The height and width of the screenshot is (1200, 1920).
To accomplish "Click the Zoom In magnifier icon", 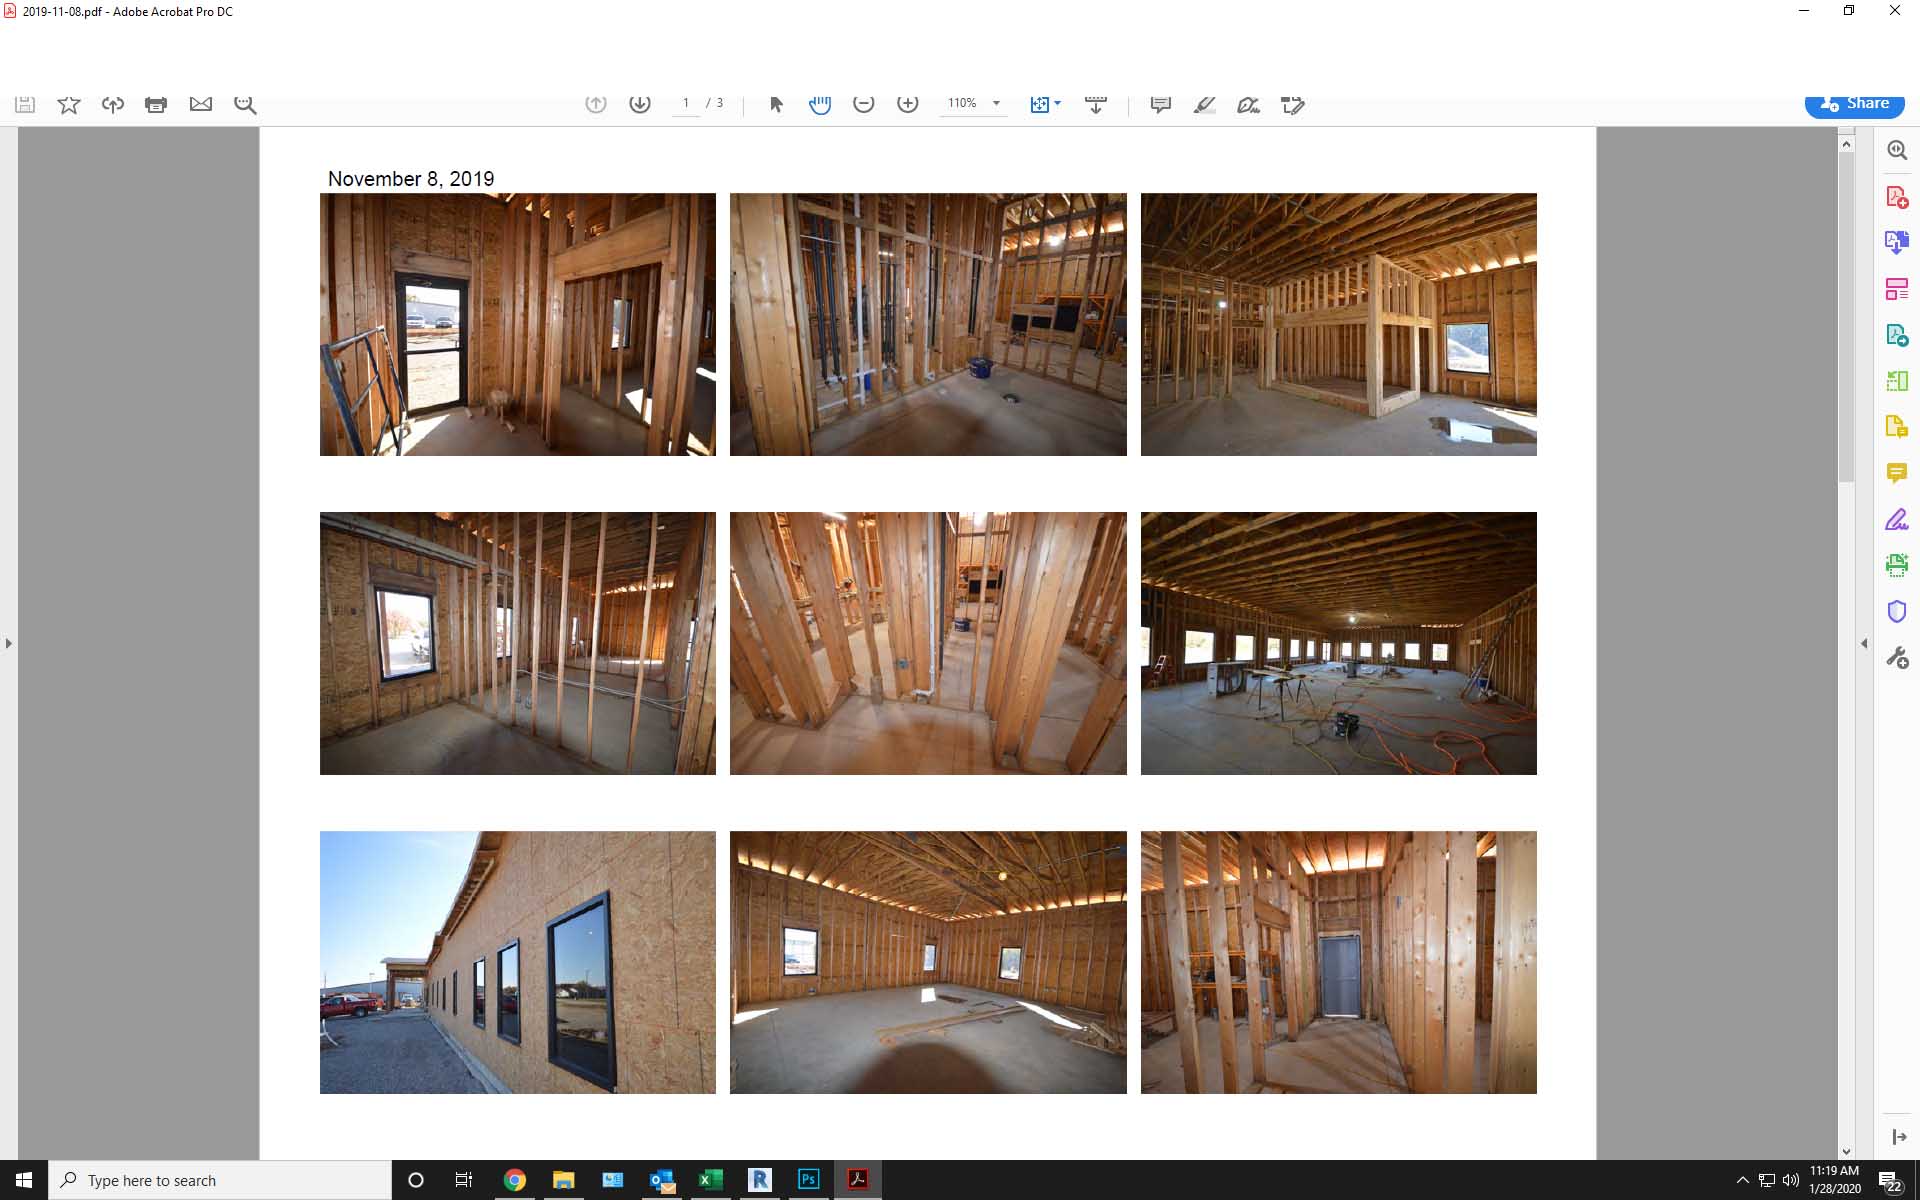I will [908, 103].
